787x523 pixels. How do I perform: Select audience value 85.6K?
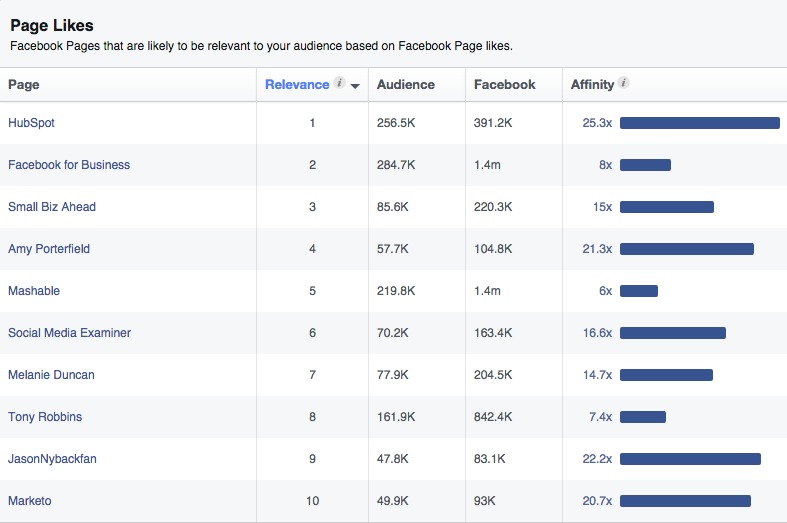click(392, 207)
